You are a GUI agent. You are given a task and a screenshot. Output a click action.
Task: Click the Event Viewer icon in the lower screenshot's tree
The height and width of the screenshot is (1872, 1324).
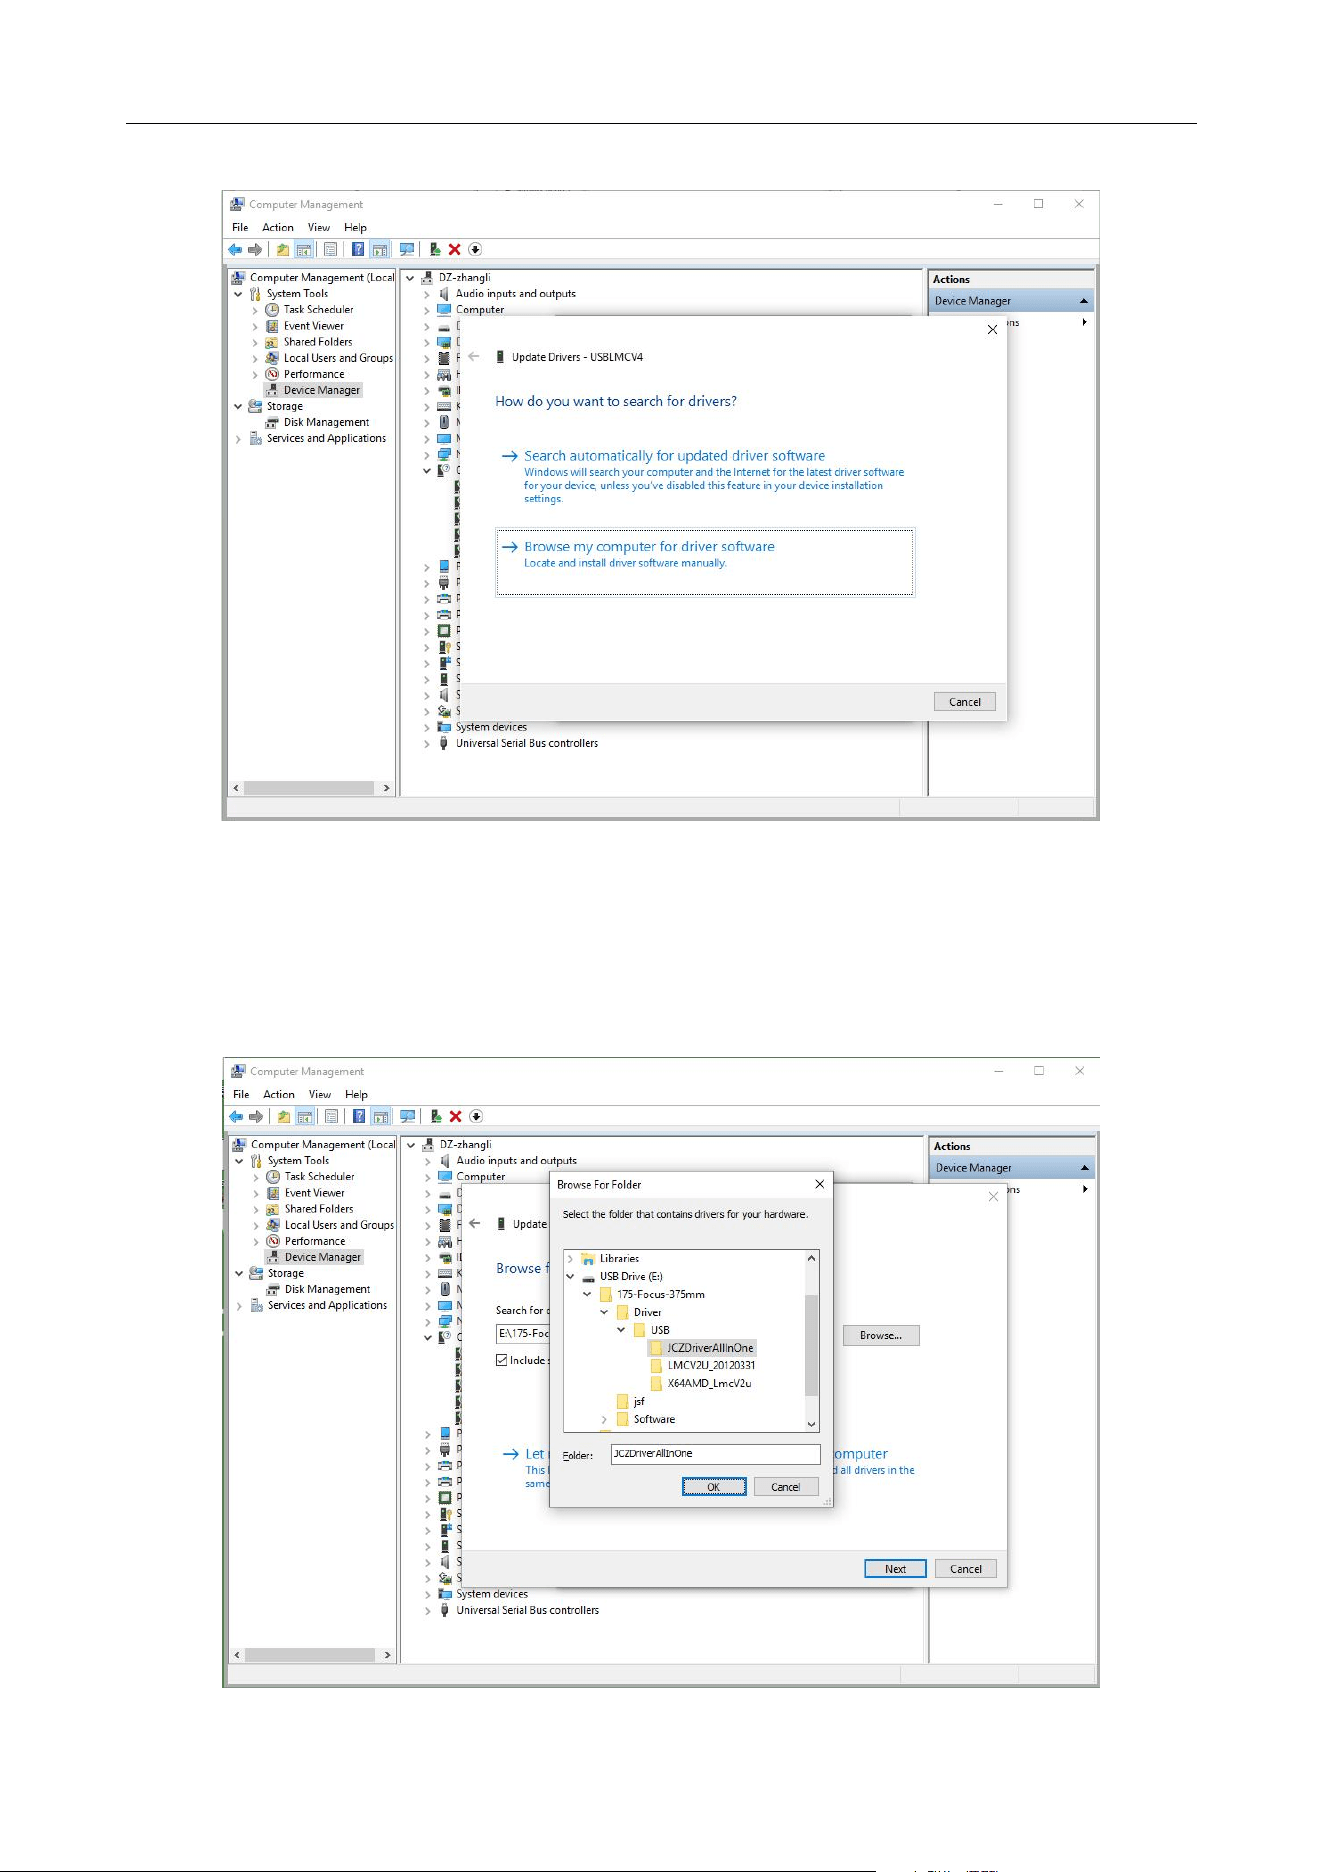coord(273,1193)
